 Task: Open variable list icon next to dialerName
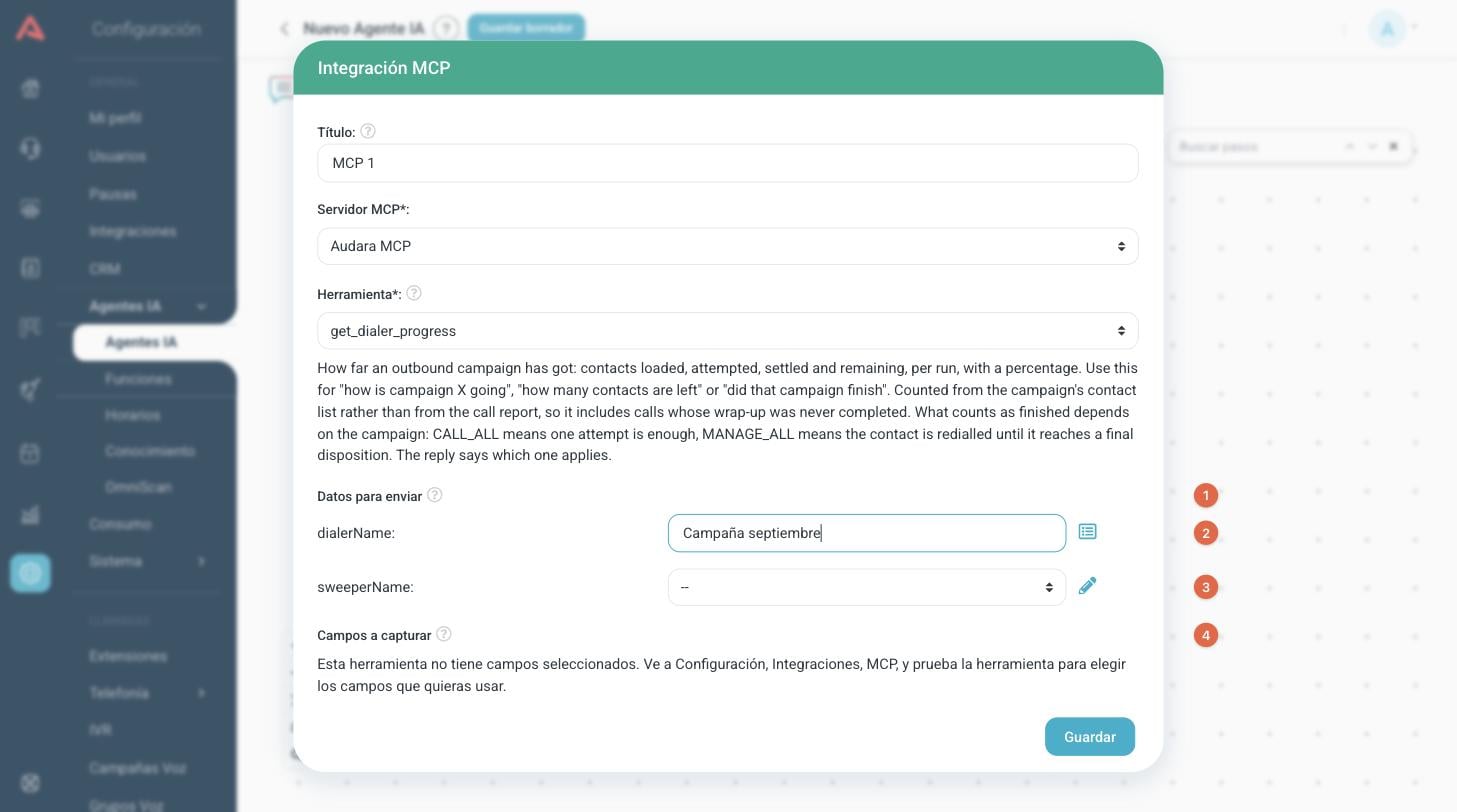click(1087, 532)
